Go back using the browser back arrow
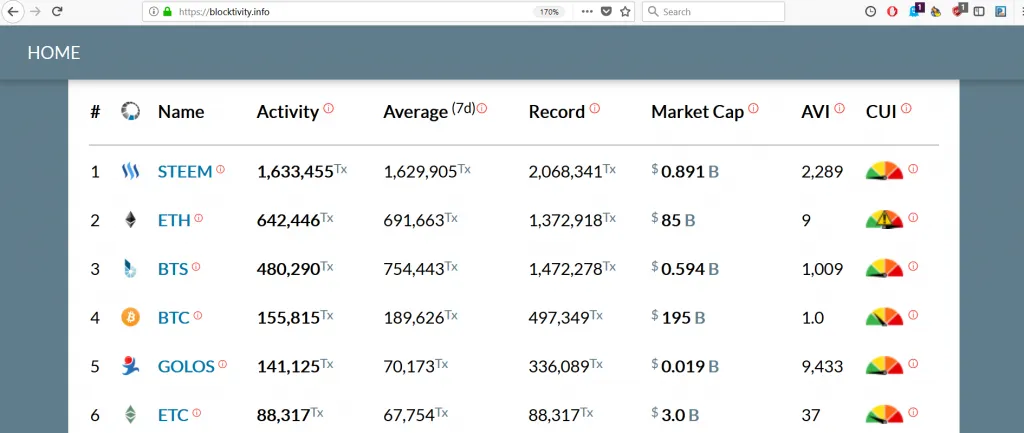Viewport: 1024px width, 433px height. (x=12, y=11)
